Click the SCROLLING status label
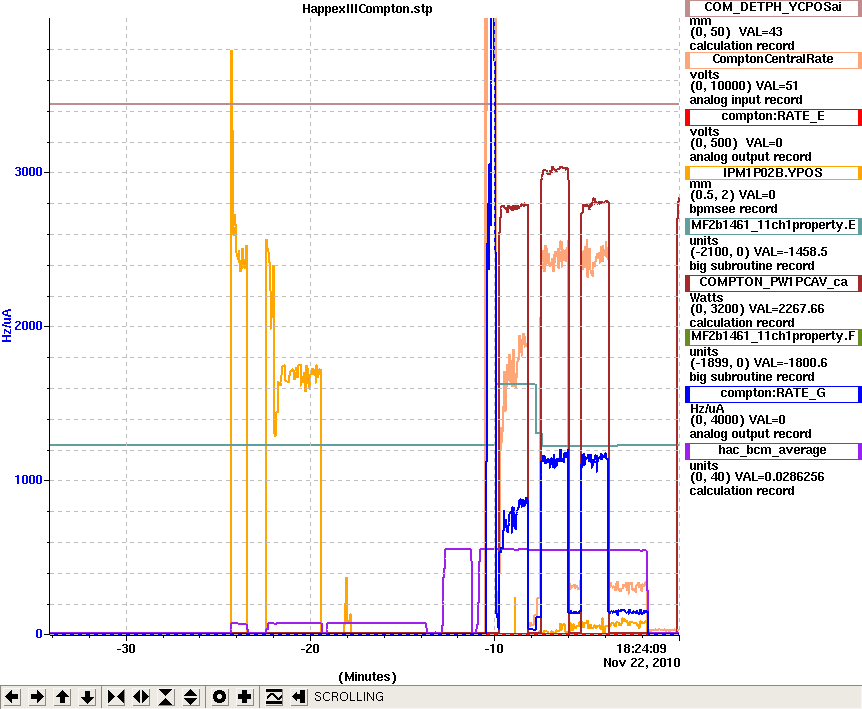 (x=349, y=697)
